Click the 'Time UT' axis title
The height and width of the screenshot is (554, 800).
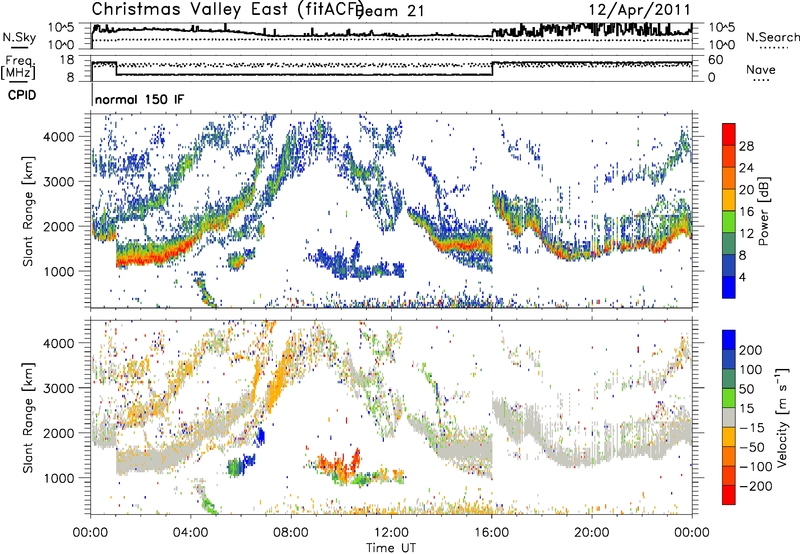pos(391,548)
